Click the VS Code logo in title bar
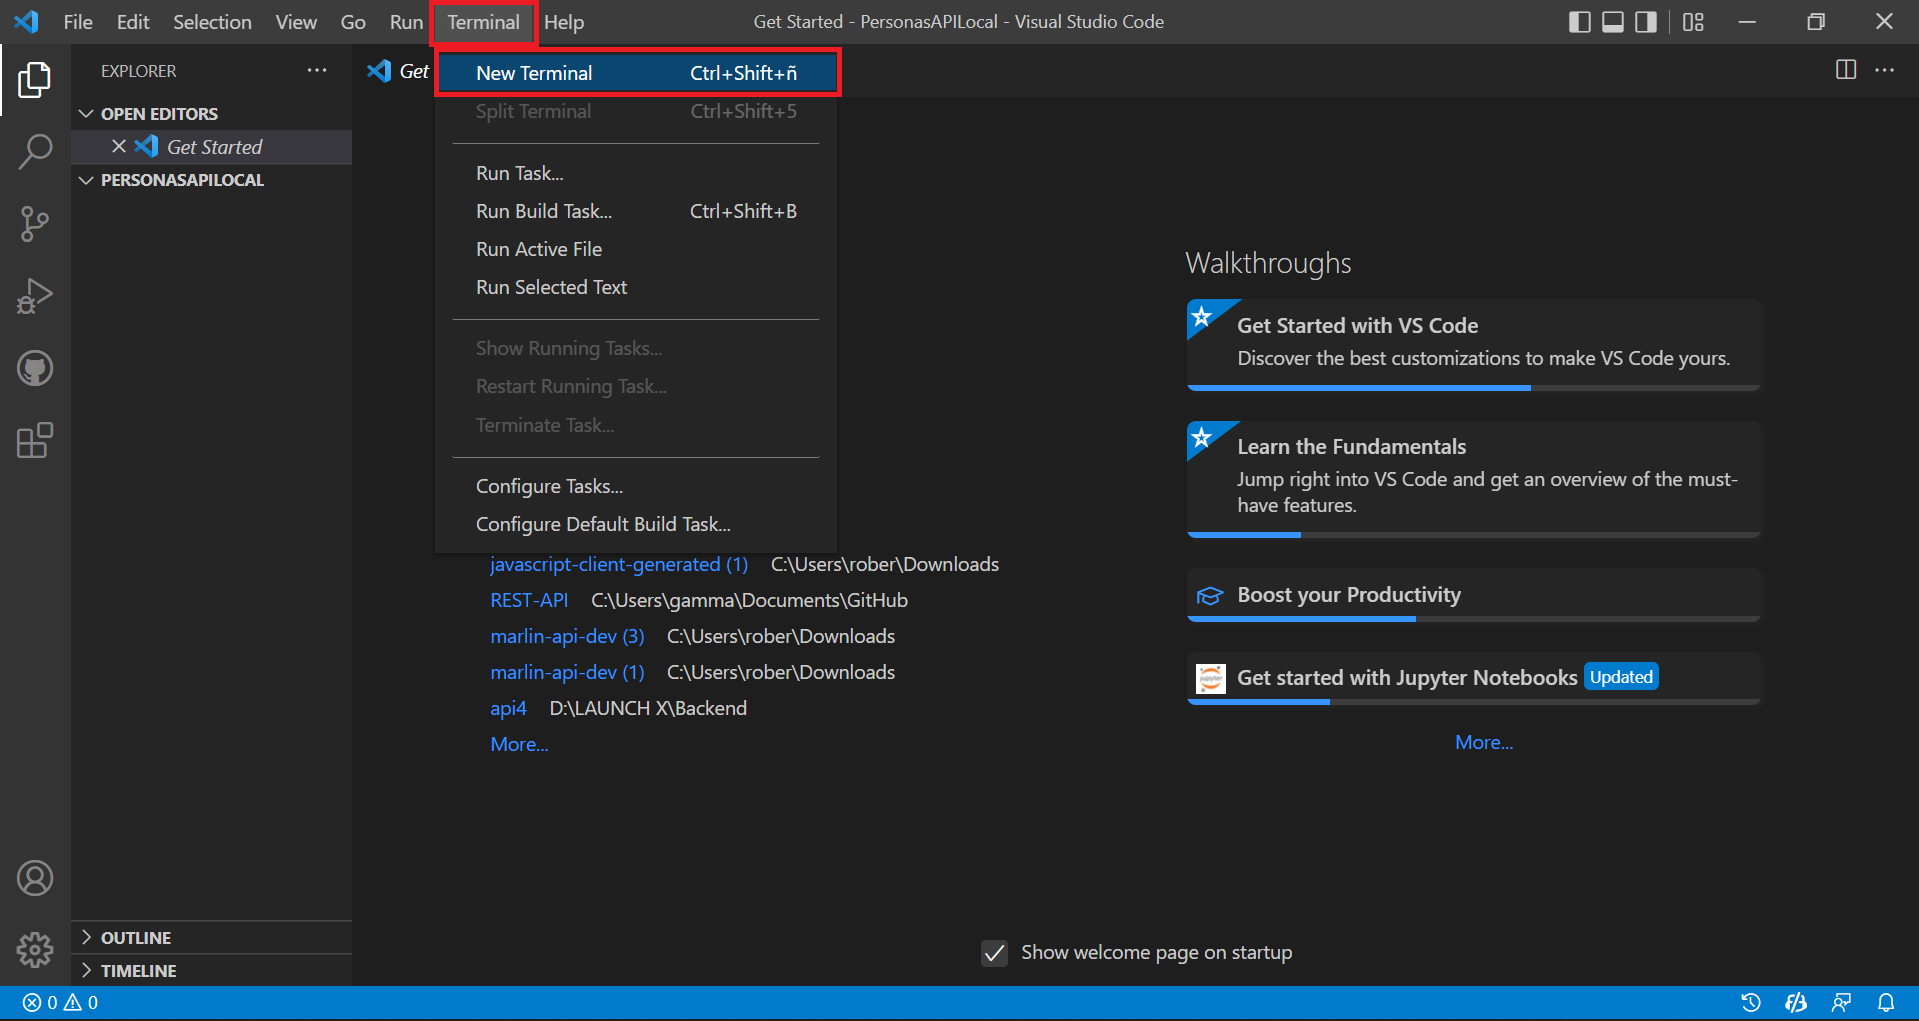Image resolution: width=1919 pixels, height=1021 pixels. click(27, 21)
